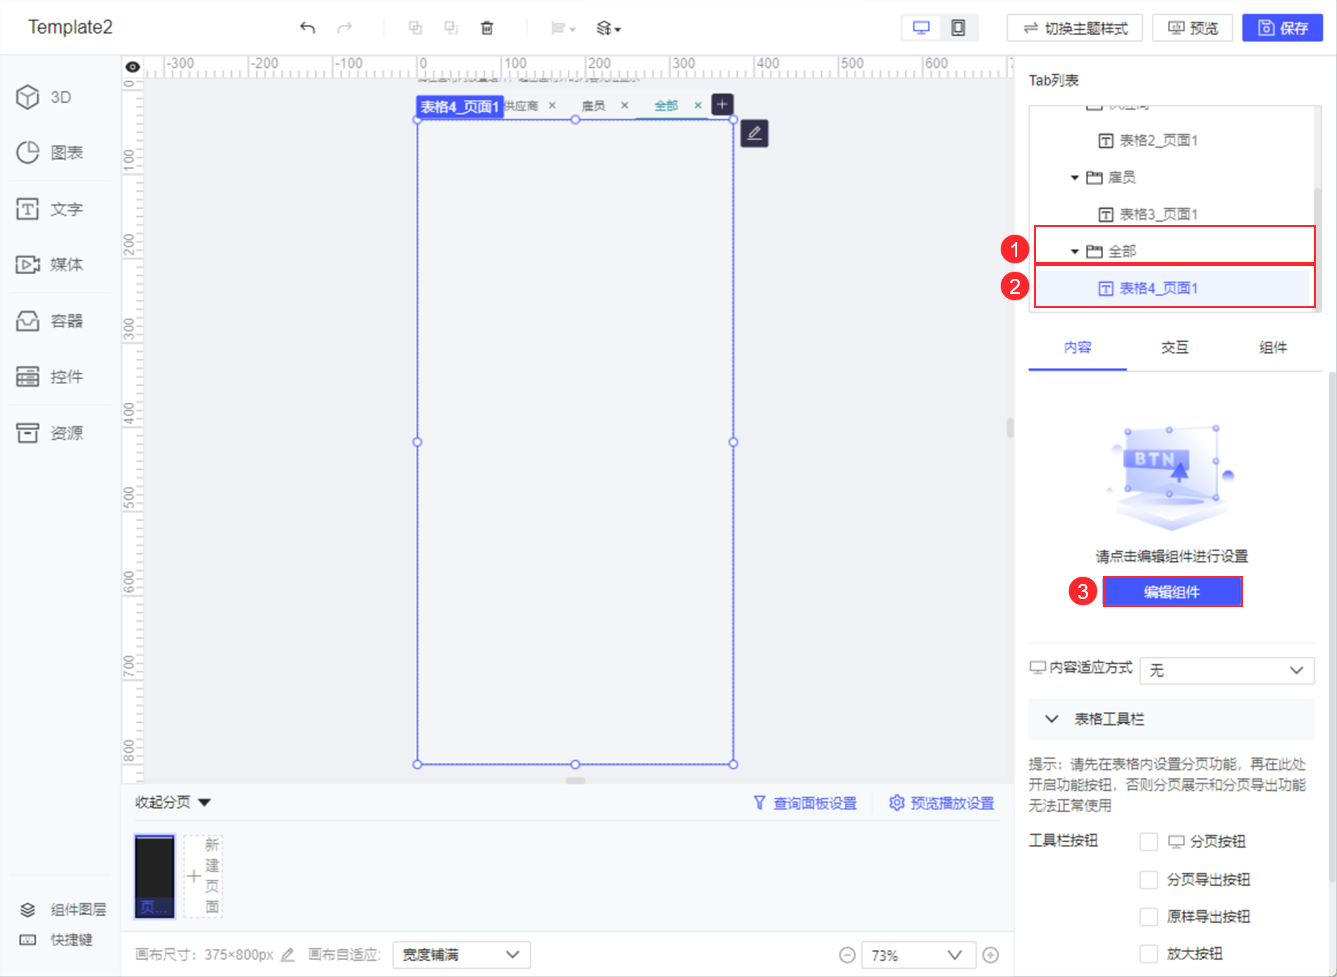Switch to the 交互 tab

(1175, 347)
